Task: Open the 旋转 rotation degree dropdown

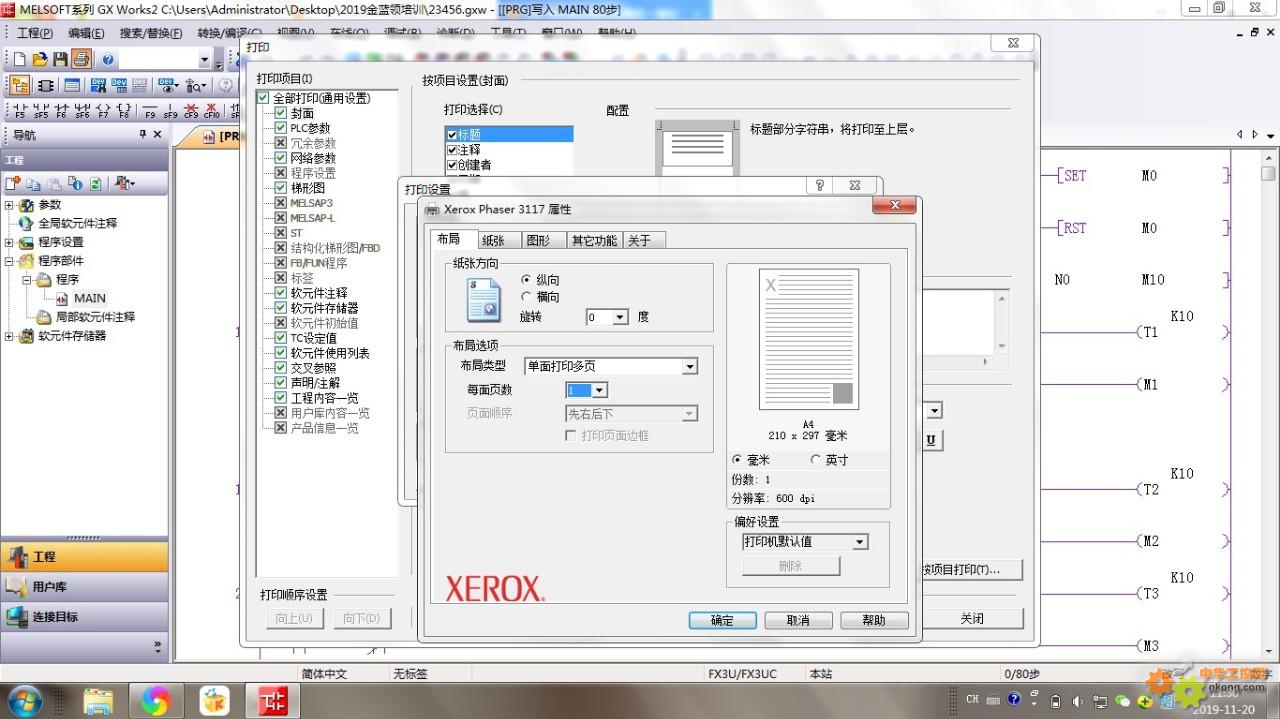Action: pyautogui.click(x=620, y=317)
